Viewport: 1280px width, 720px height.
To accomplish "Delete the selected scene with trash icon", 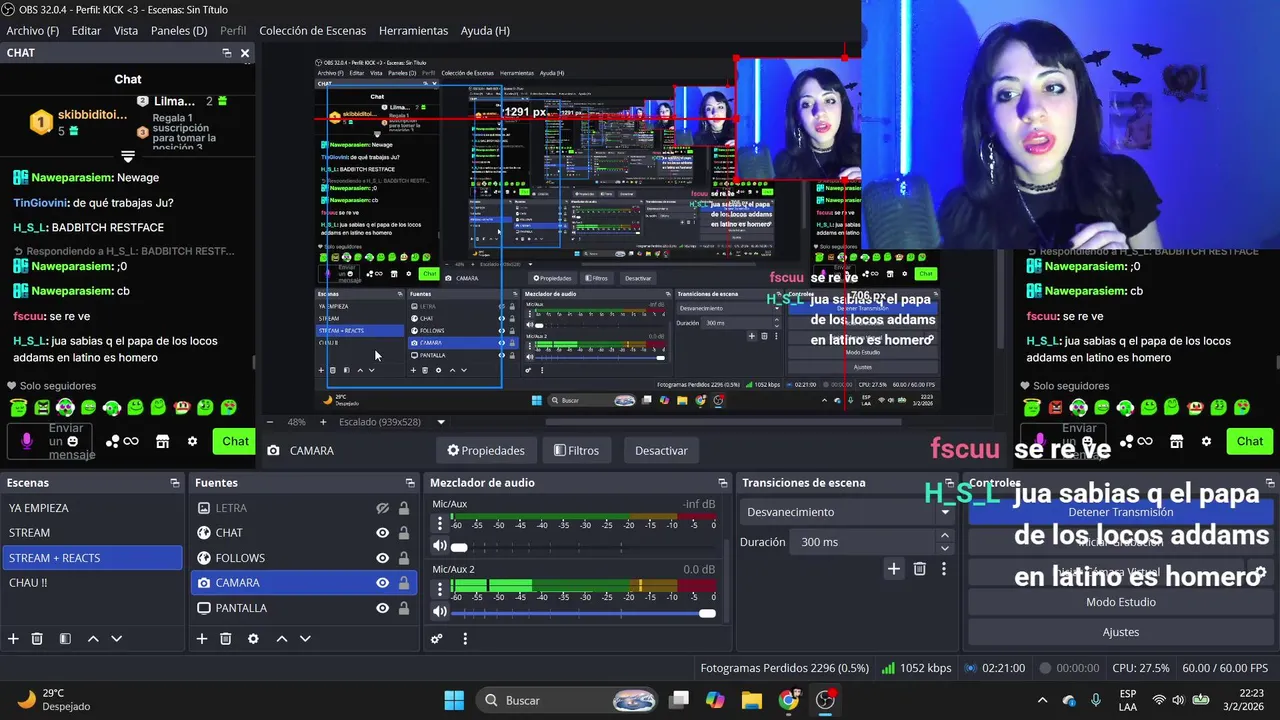I will click(37, 639).
